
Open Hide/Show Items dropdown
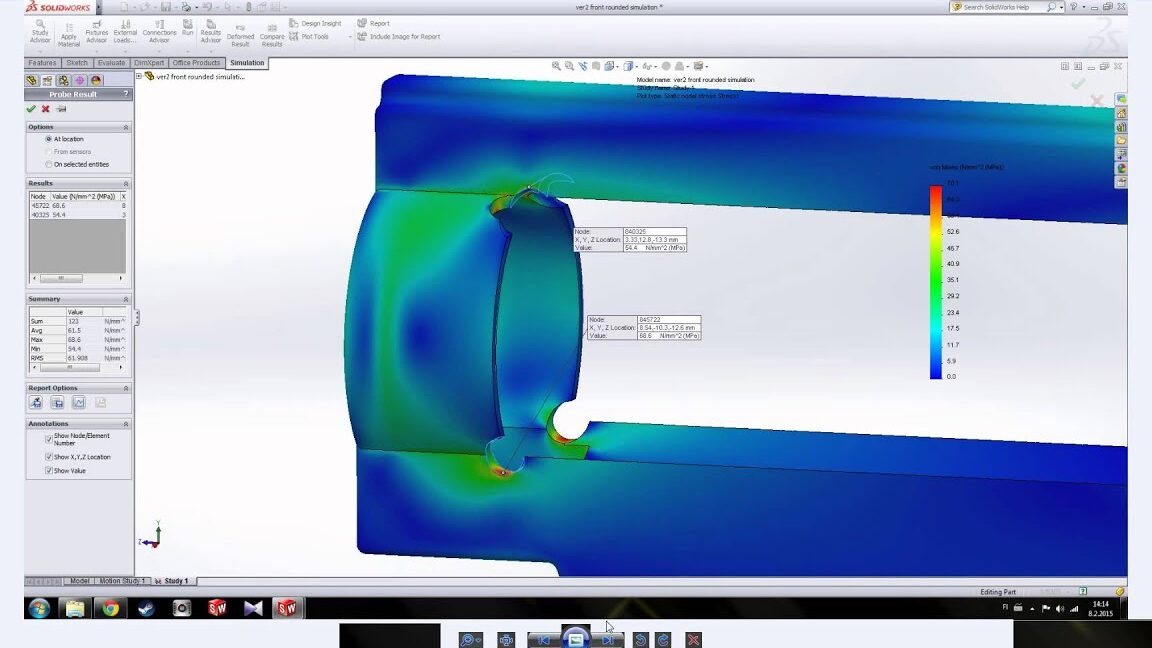click(649, 66)
